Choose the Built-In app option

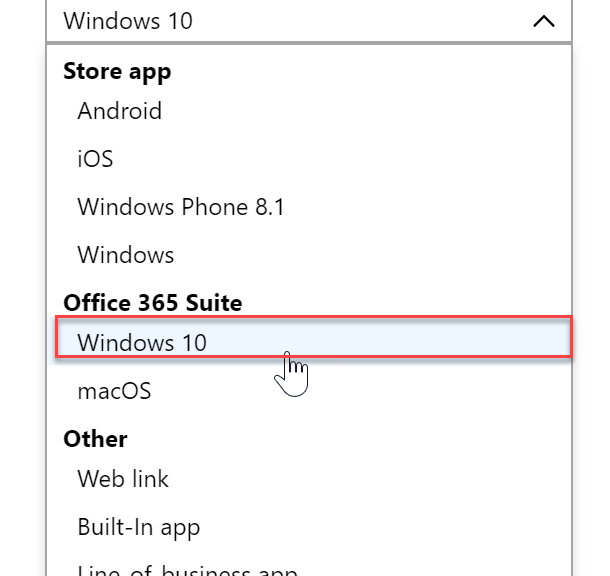[x=309, y=527]
